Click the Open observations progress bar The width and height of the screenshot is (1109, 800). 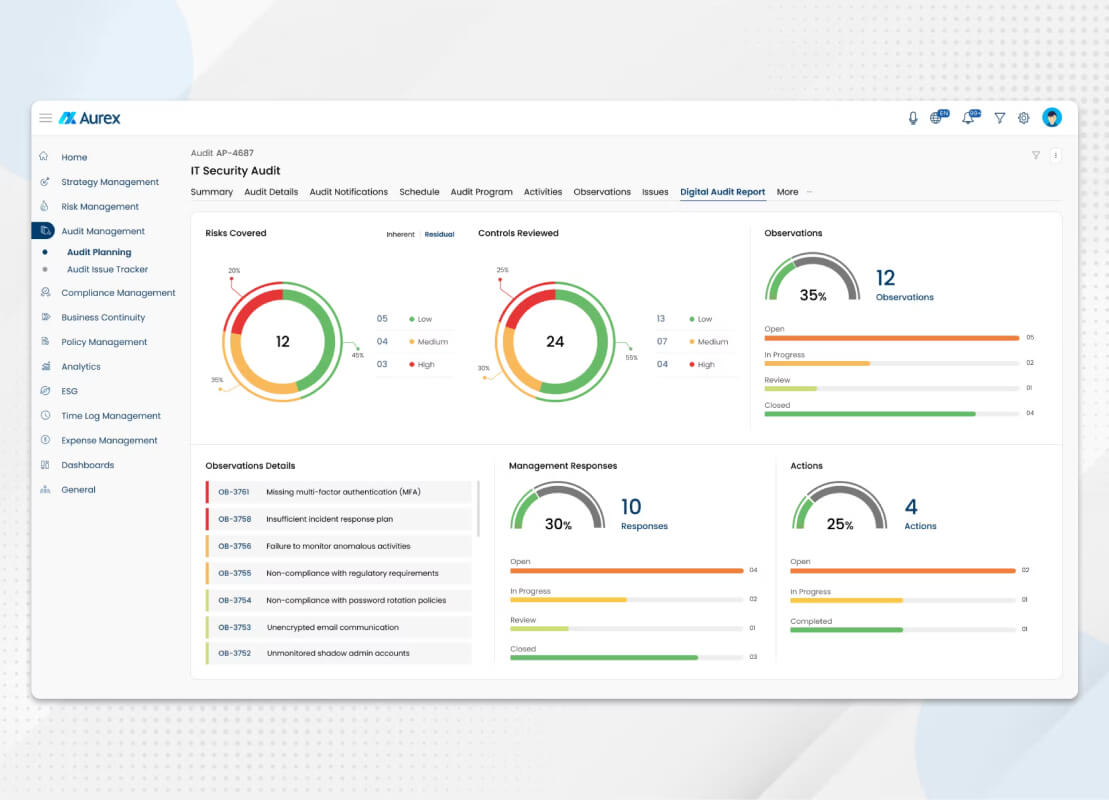(x=892, y=338)
